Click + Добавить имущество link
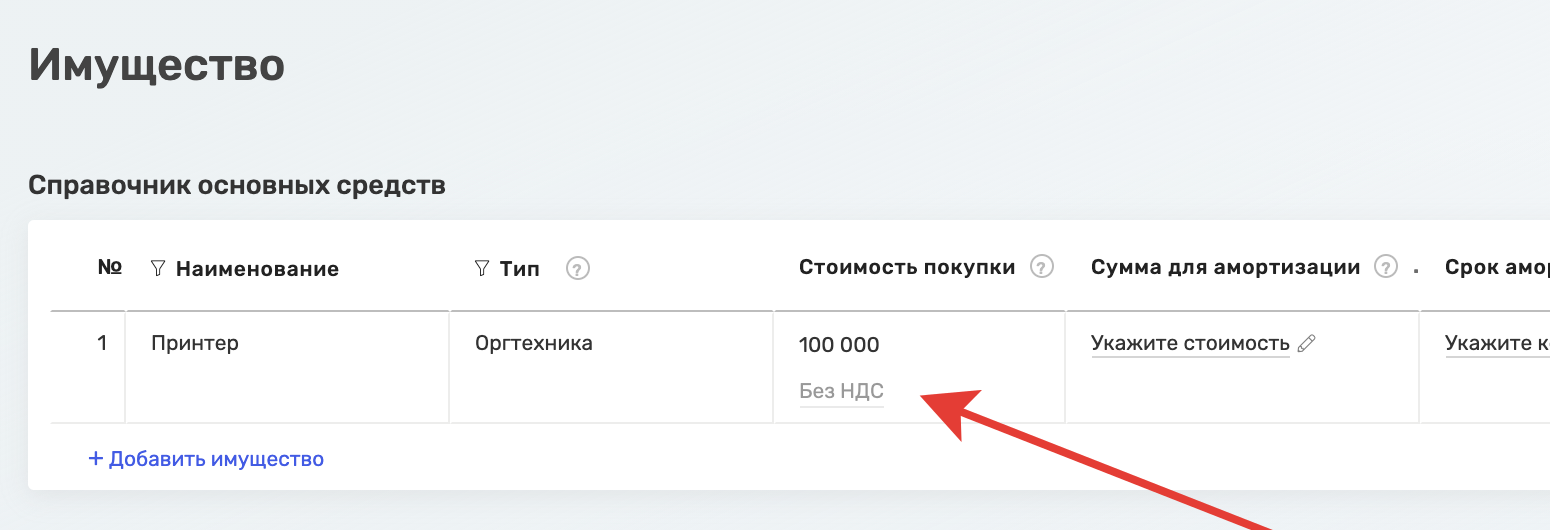1550x530 pixels. pos(206,459)
